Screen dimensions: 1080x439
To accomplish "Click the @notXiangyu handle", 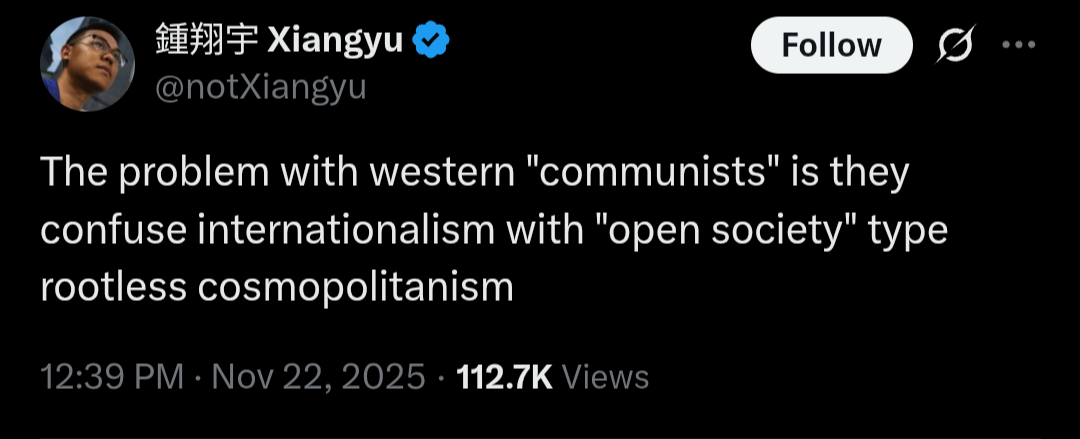I will (260, 88).
